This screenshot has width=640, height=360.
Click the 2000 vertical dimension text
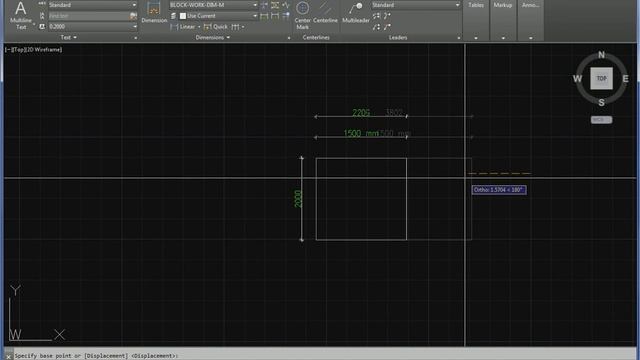pos(298,199)
